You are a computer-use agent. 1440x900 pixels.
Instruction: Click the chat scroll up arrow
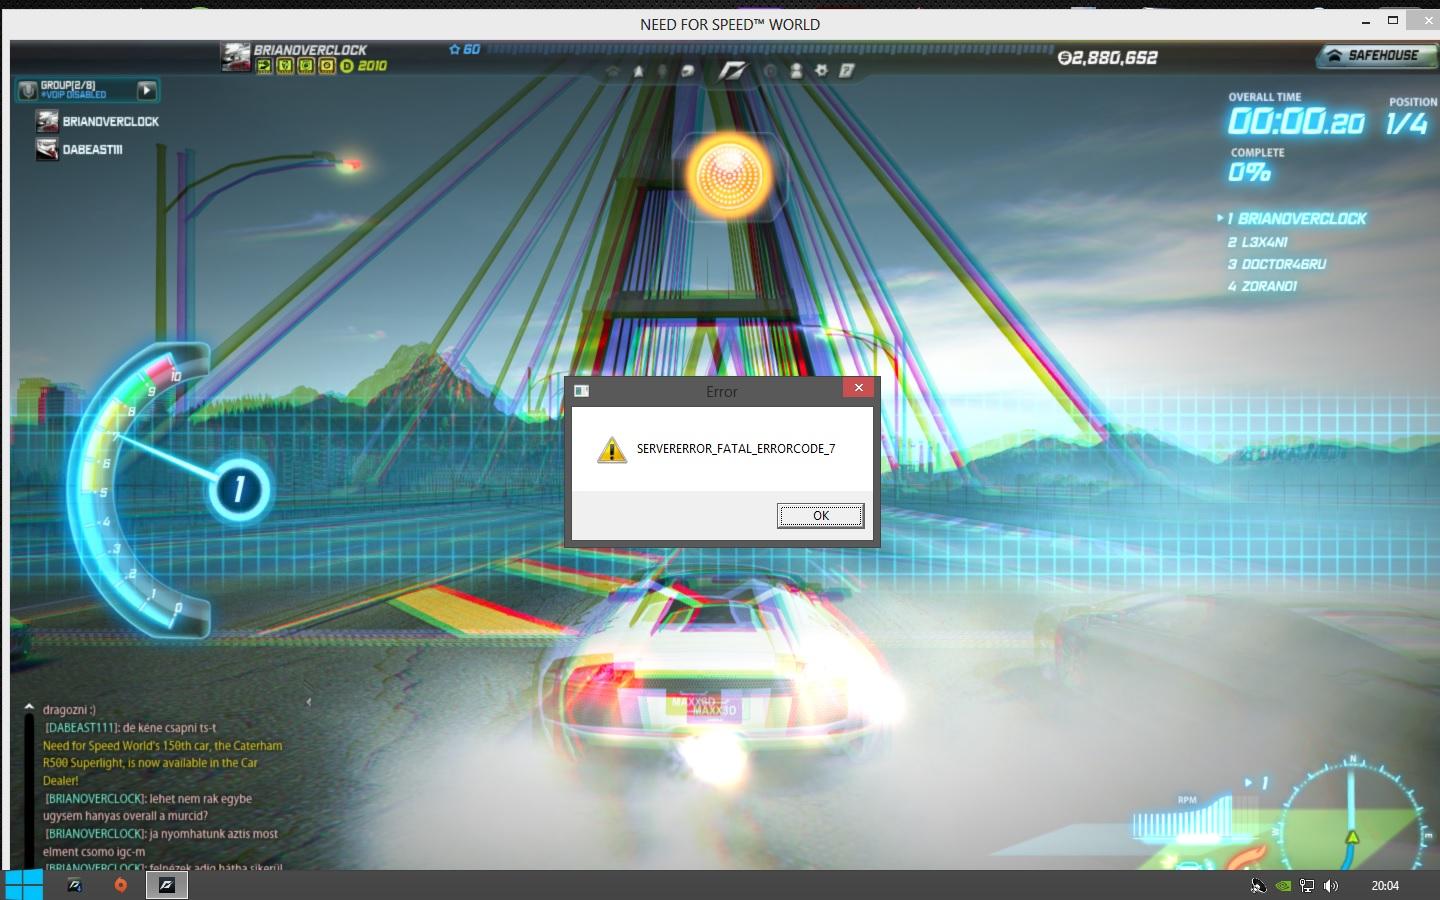tap(29, 707)
